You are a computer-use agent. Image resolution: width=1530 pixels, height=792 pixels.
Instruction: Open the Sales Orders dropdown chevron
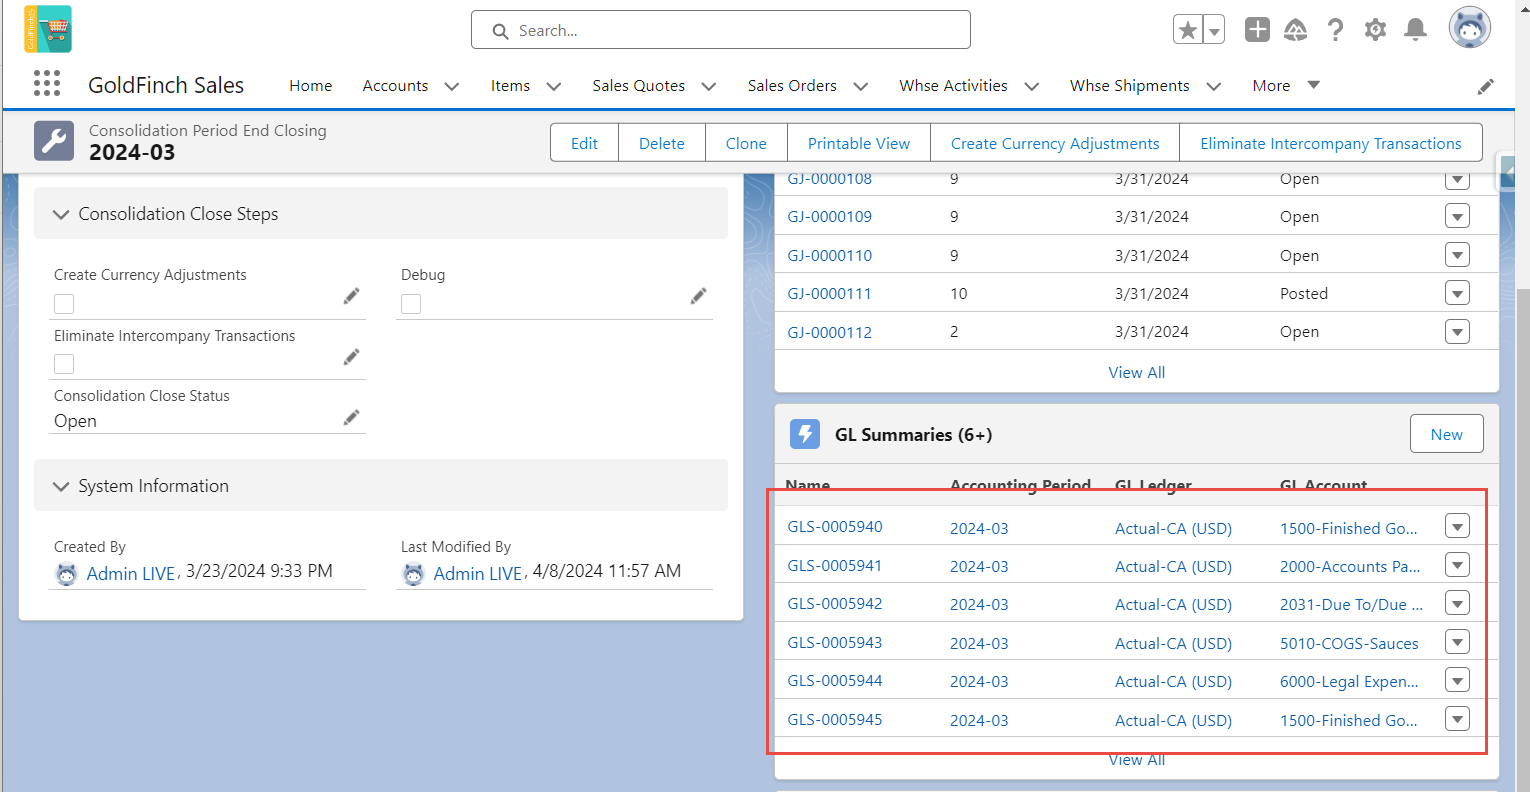861,87
